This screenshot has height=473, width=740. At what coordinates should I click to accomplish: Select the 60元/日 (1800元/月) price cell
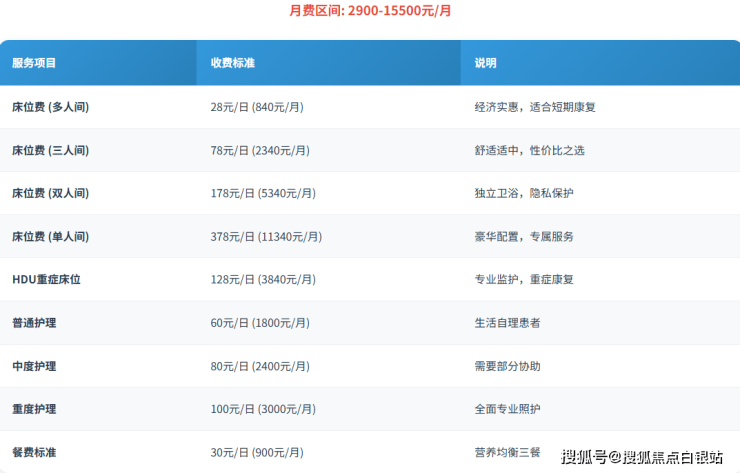coord(260,323)
